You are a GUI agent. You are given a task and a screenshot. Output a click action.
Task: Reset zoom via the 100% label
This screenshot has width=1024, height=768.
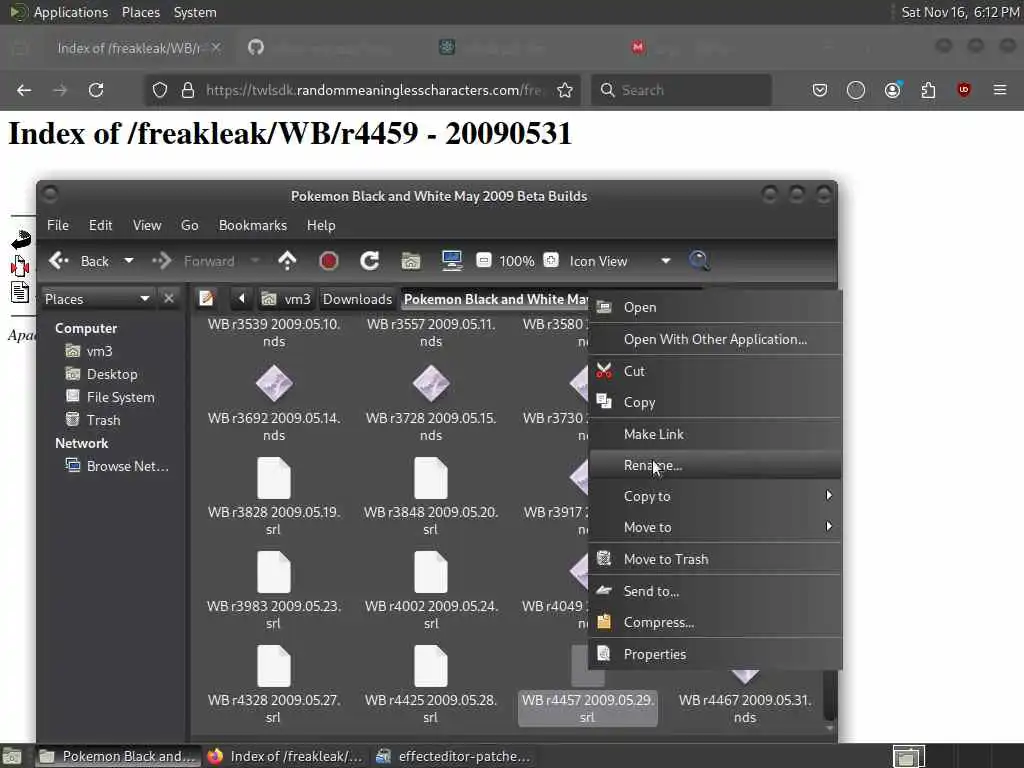pos(517,261)
